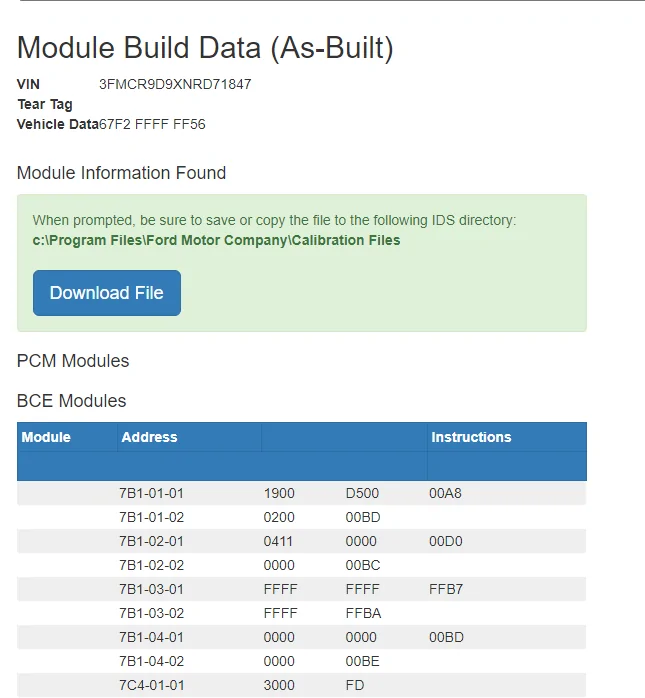This screenshot has height=698, width=645.
Task: Click the Download File button
Action: coord(106,293)
